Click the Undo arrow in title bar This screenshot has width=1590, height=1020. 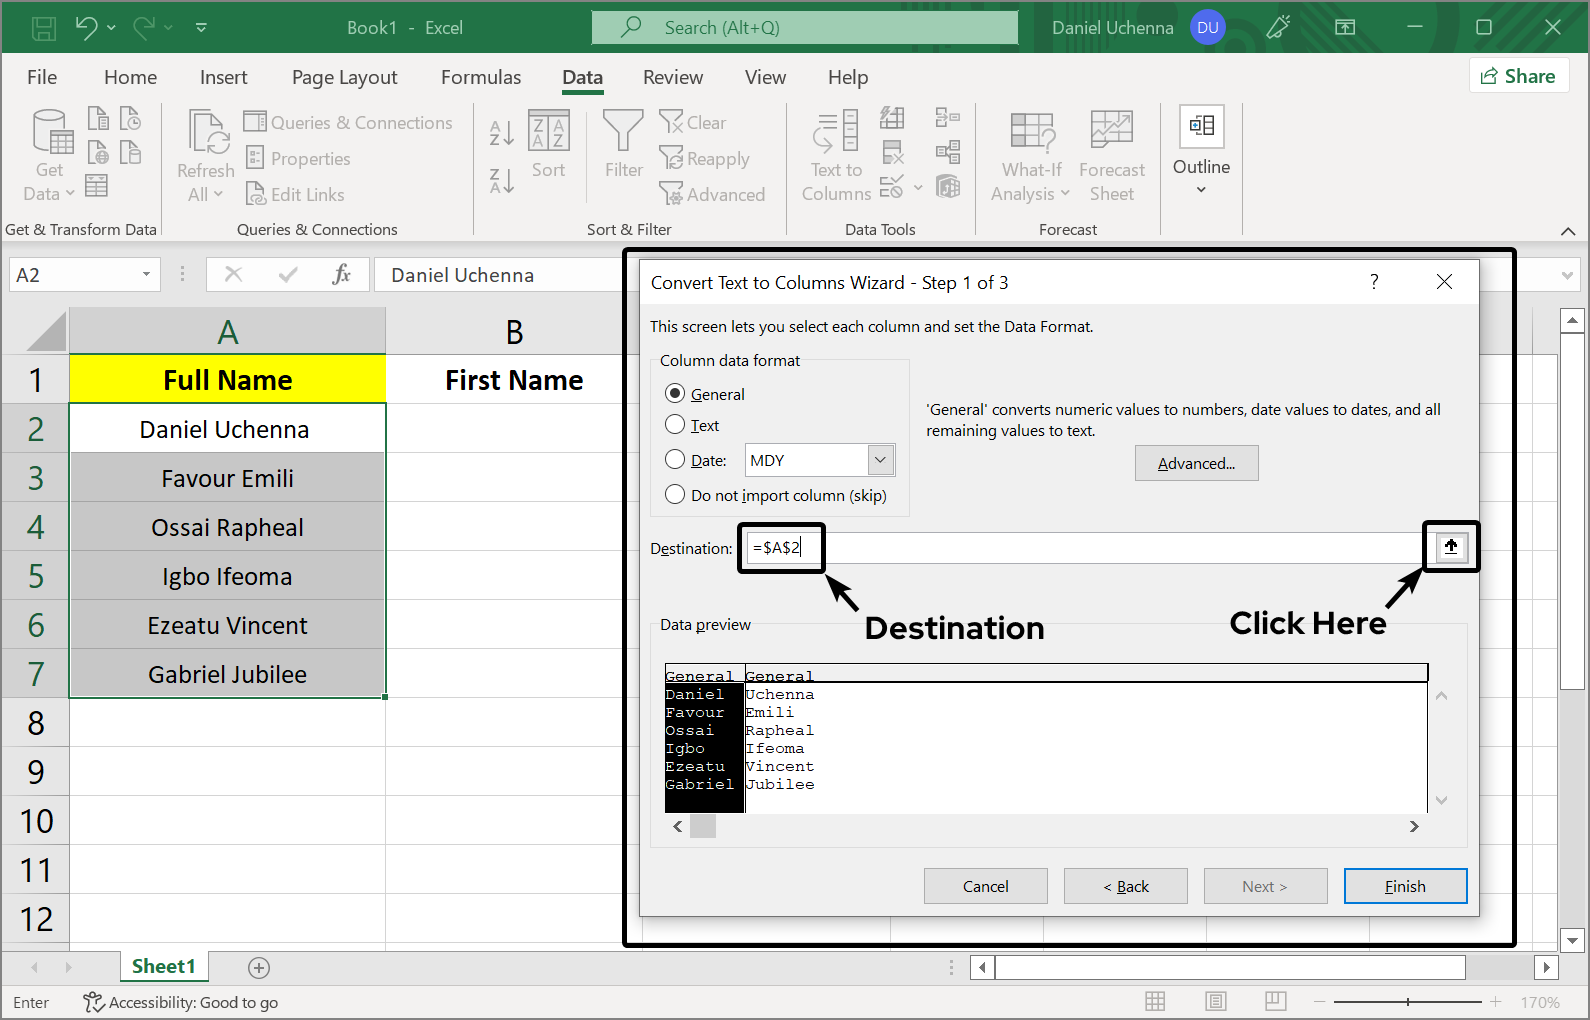click(x=86, y=28)
